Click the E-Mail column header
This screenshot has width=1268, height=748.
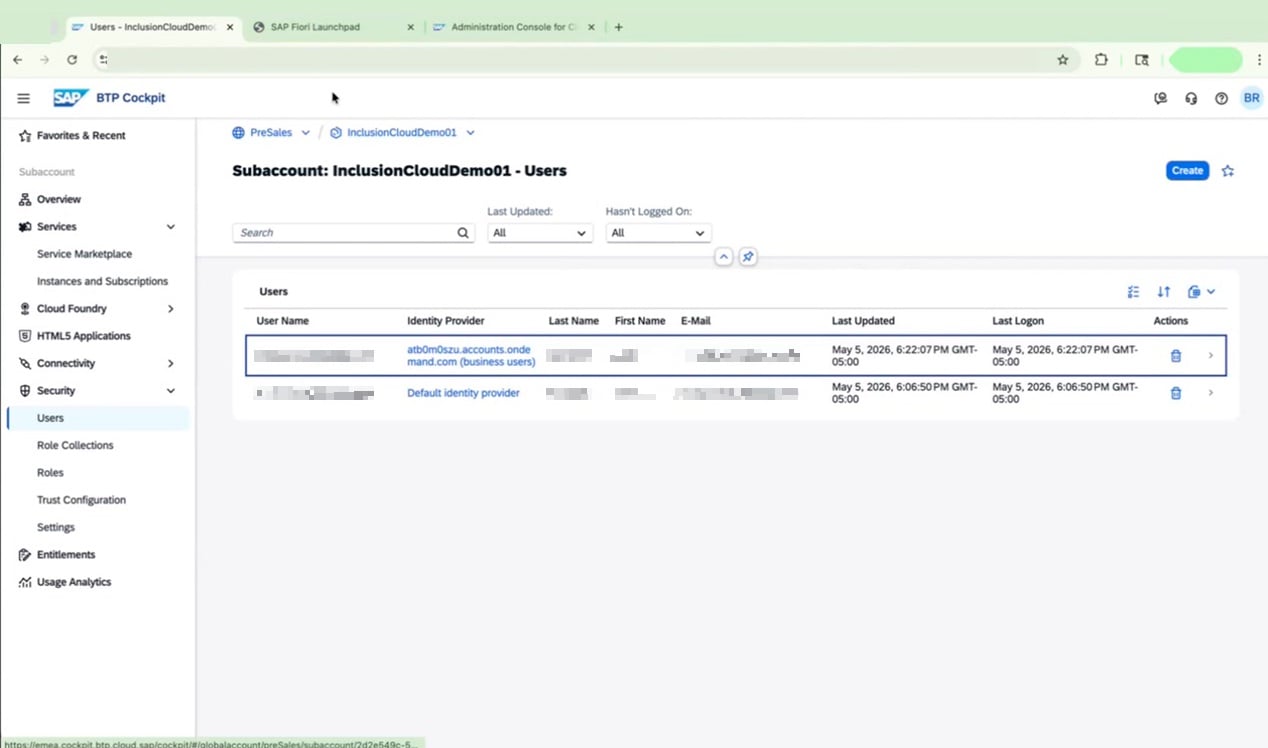(696, 321)
